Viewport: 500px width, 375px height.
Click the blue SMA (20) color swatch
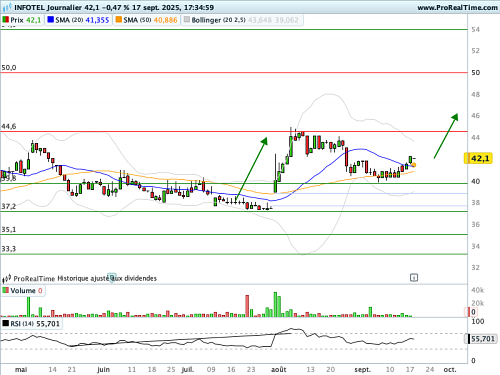pyautogui.click(x=50, y=20)
